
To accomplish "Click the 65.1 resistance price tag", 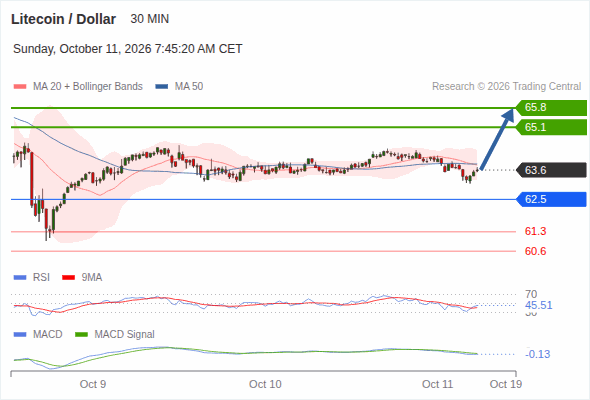I will tap(551, 127).
